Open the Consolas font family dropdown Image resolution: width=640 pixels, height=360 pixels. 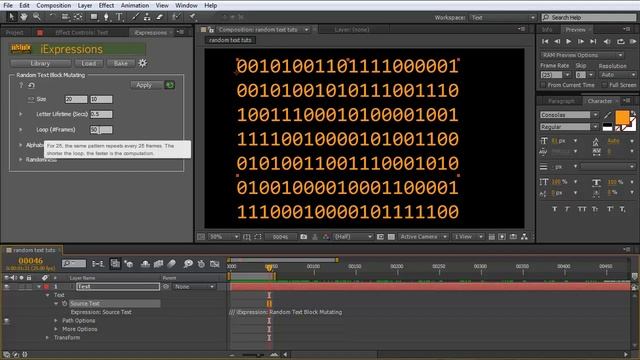coord(569,115)
